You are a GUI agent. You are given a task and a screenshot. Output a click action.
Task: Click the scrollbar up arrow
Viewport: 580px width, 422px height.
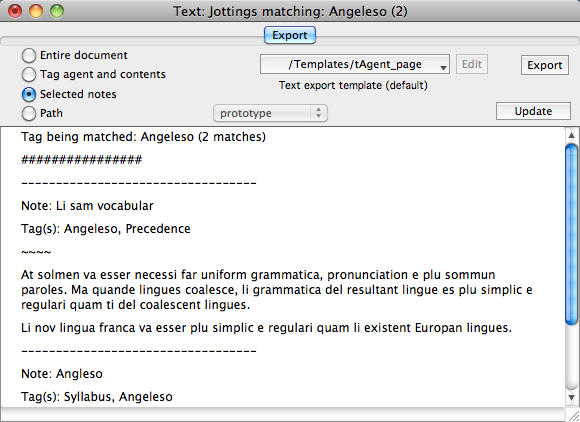[x=571, y=135]
